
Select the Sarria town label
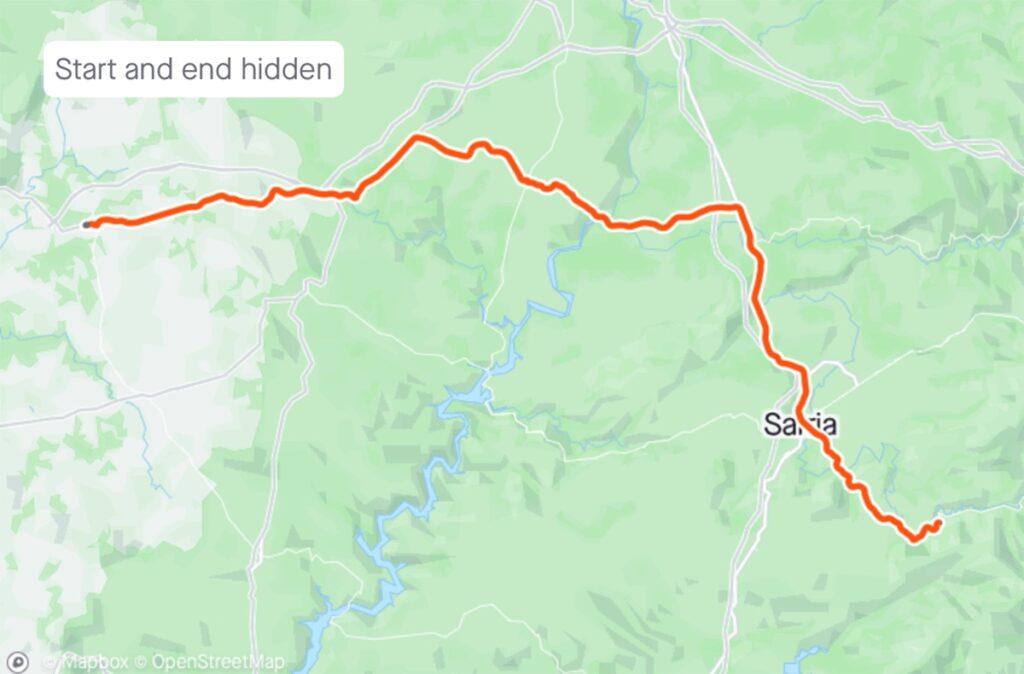(x=800, y=425)
